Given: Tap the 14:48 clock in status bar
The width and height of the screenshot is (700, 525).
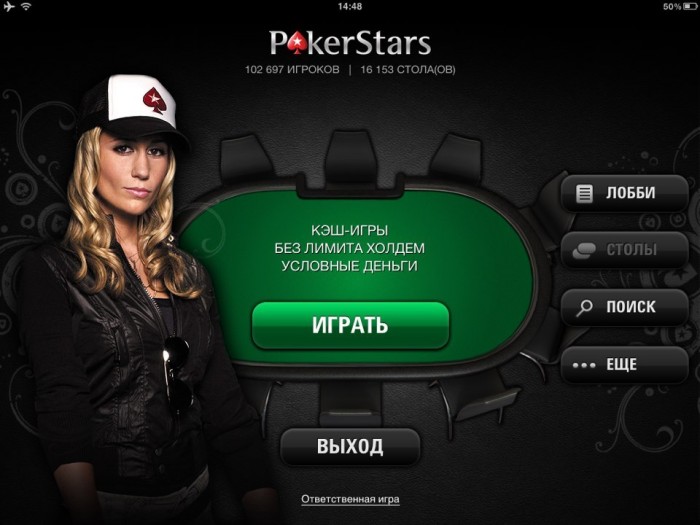Looking at the screenshot, I should tap(350, 6).
